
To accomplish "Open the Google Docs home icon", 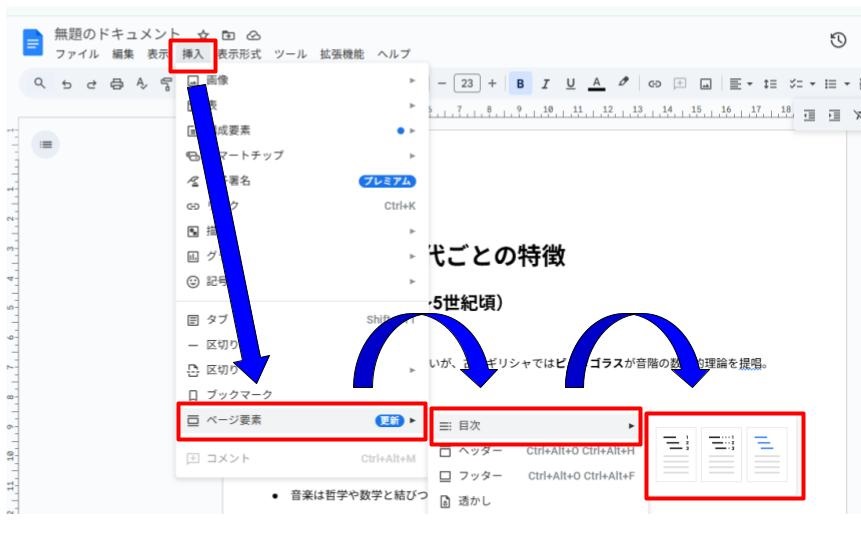I will pos(32,43).
